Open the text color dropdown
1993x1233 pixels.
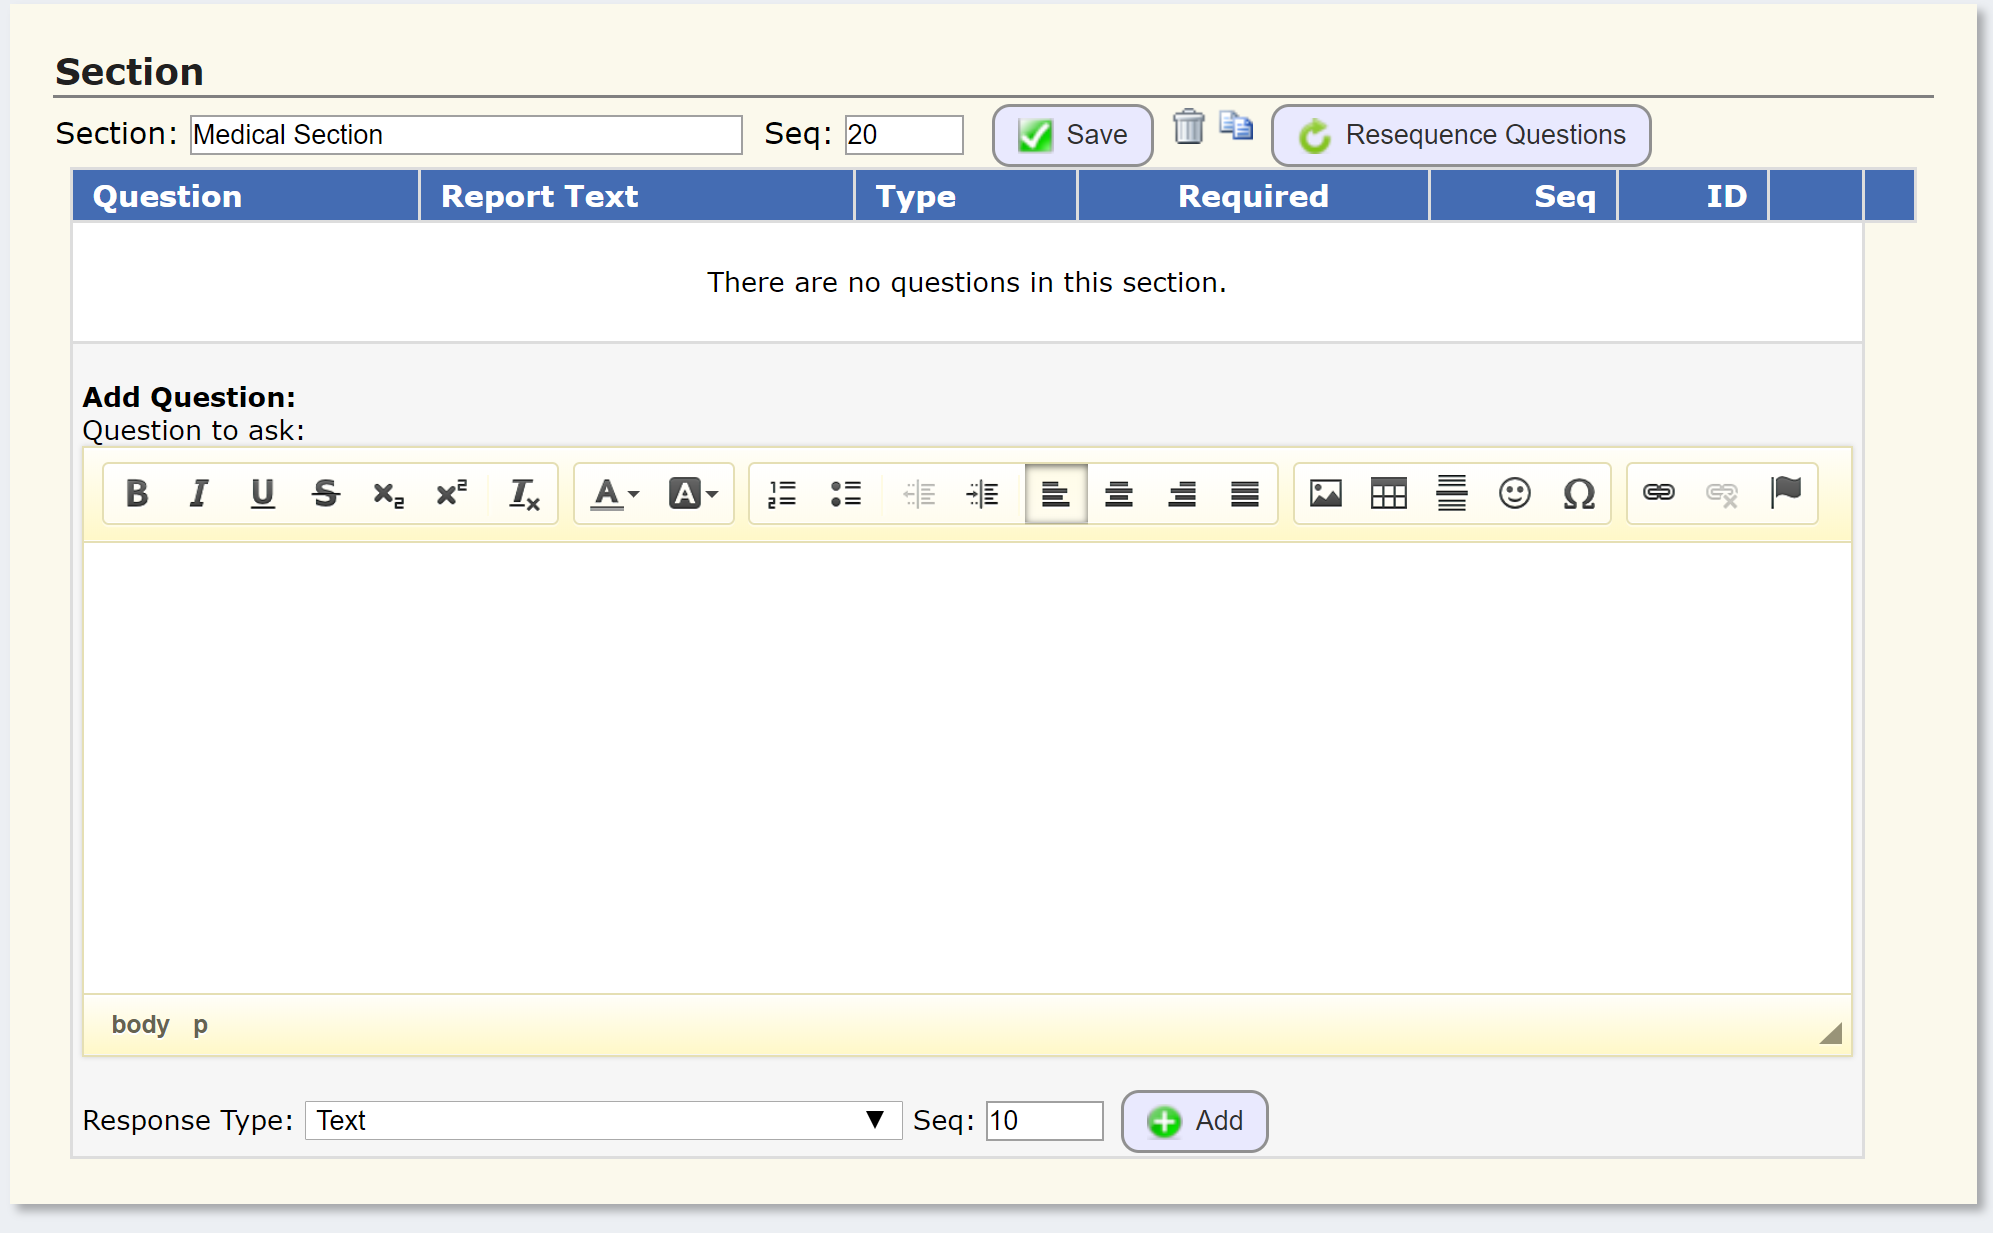[x=614, y=493]
